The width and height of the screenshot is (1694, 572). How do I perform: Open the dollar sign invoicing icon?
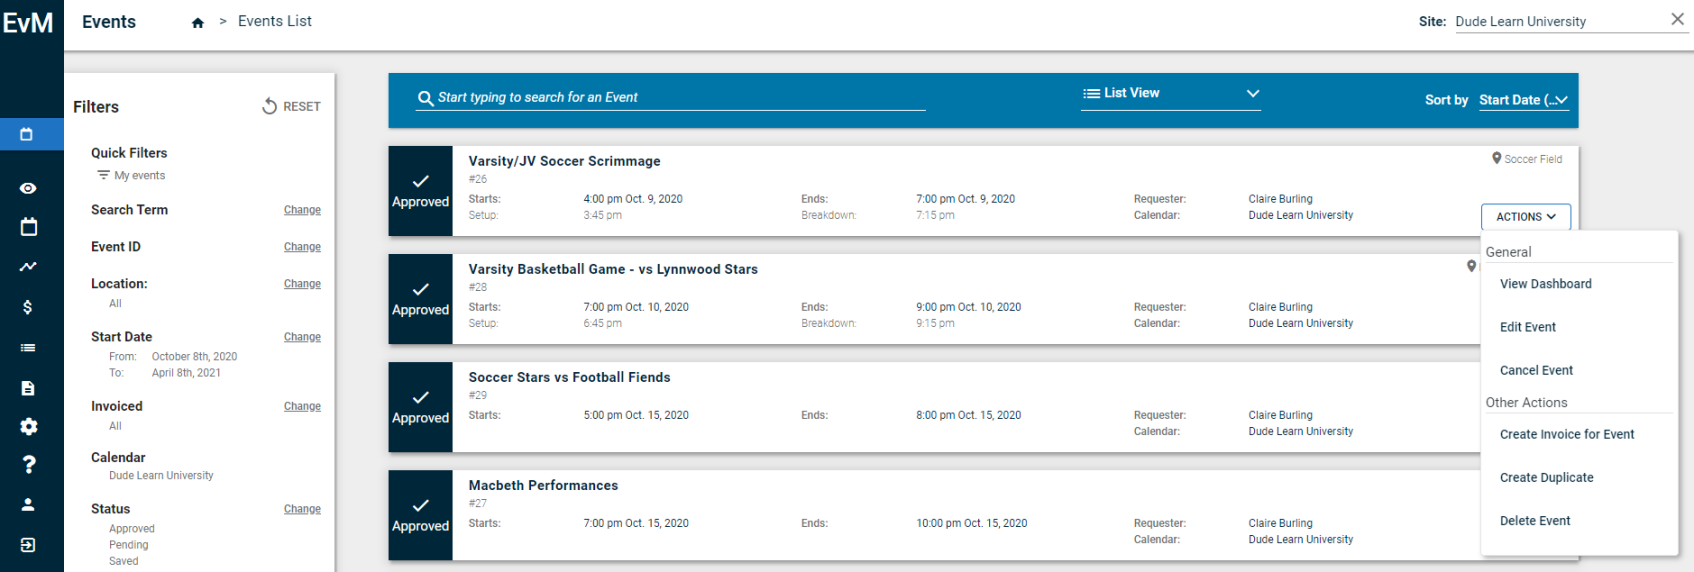click(28, 307)
